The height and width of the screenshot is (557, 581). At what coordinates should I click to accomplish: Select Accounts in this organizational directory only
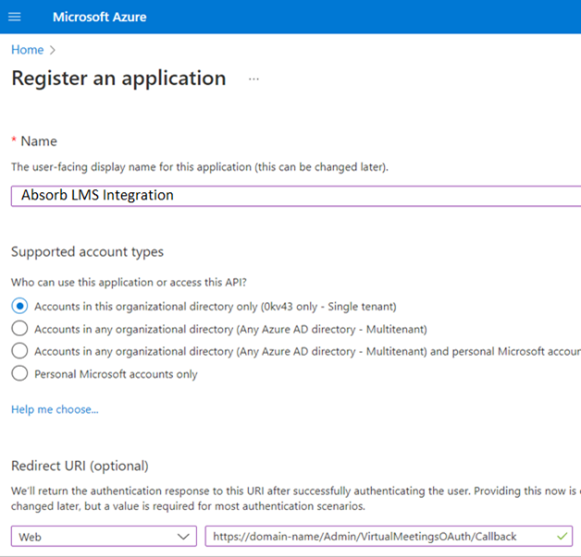(x=20, y=306)
